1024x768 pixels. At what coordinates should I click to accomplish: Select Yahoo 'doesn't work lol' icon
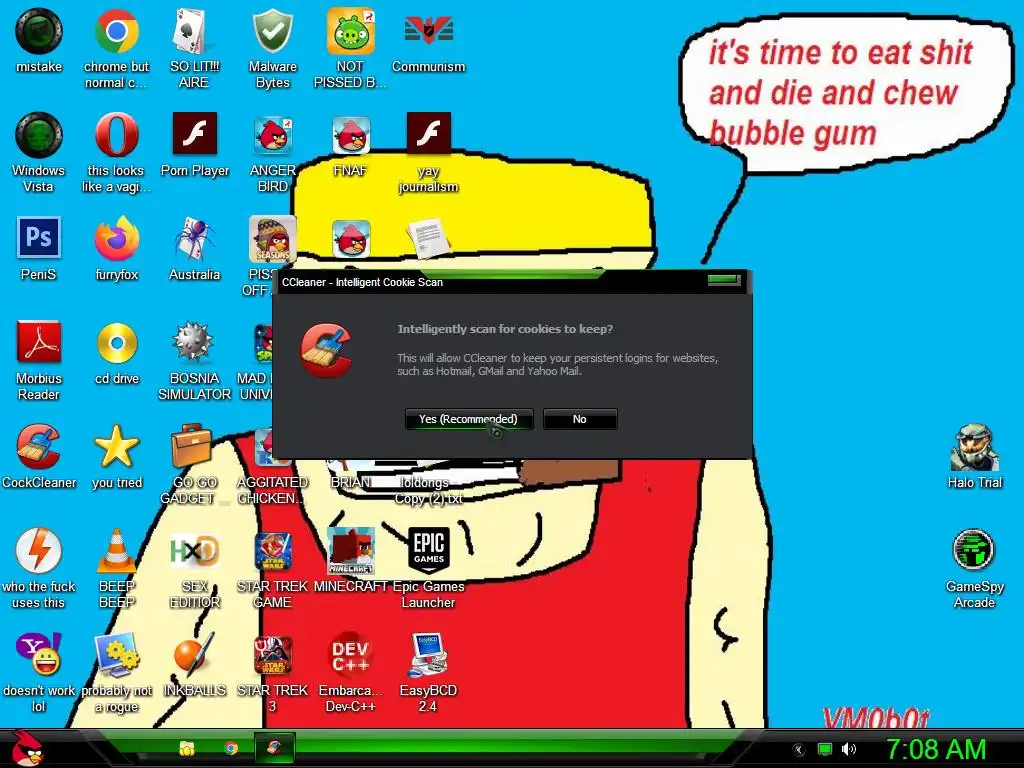point(39,672)
